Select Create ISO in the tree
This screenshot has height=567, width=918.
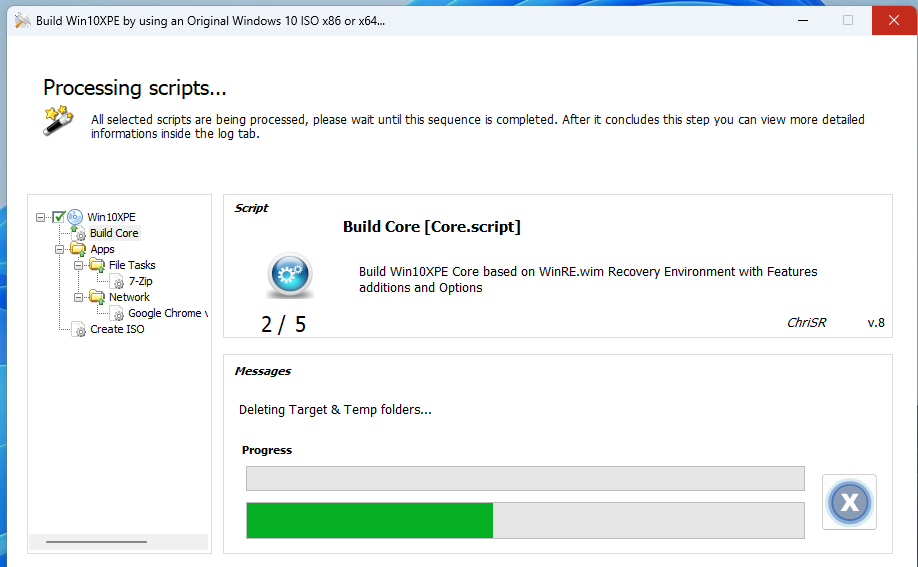coord(117,329)
